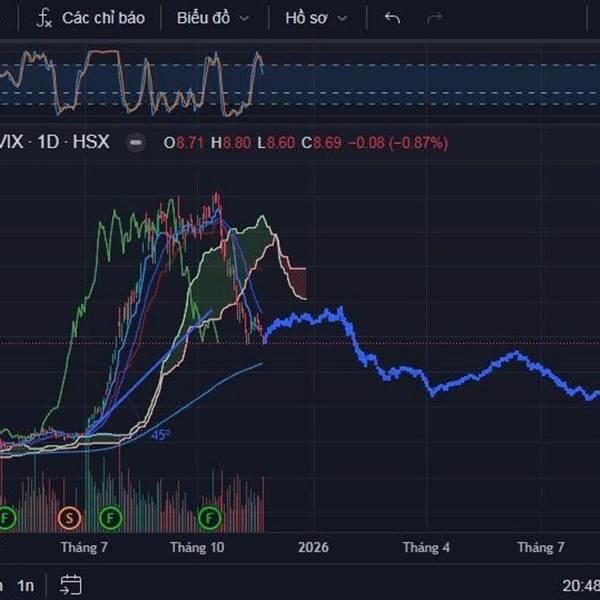Click the 45° angle label on chart

(160, 435)
